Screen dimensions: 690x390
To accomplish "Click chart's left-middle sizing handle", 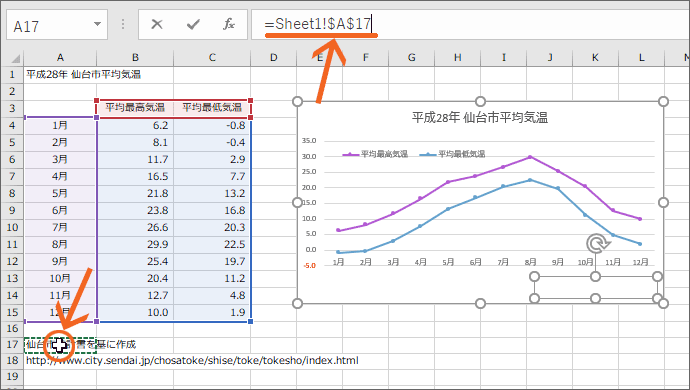I will [x=297, y=202].
